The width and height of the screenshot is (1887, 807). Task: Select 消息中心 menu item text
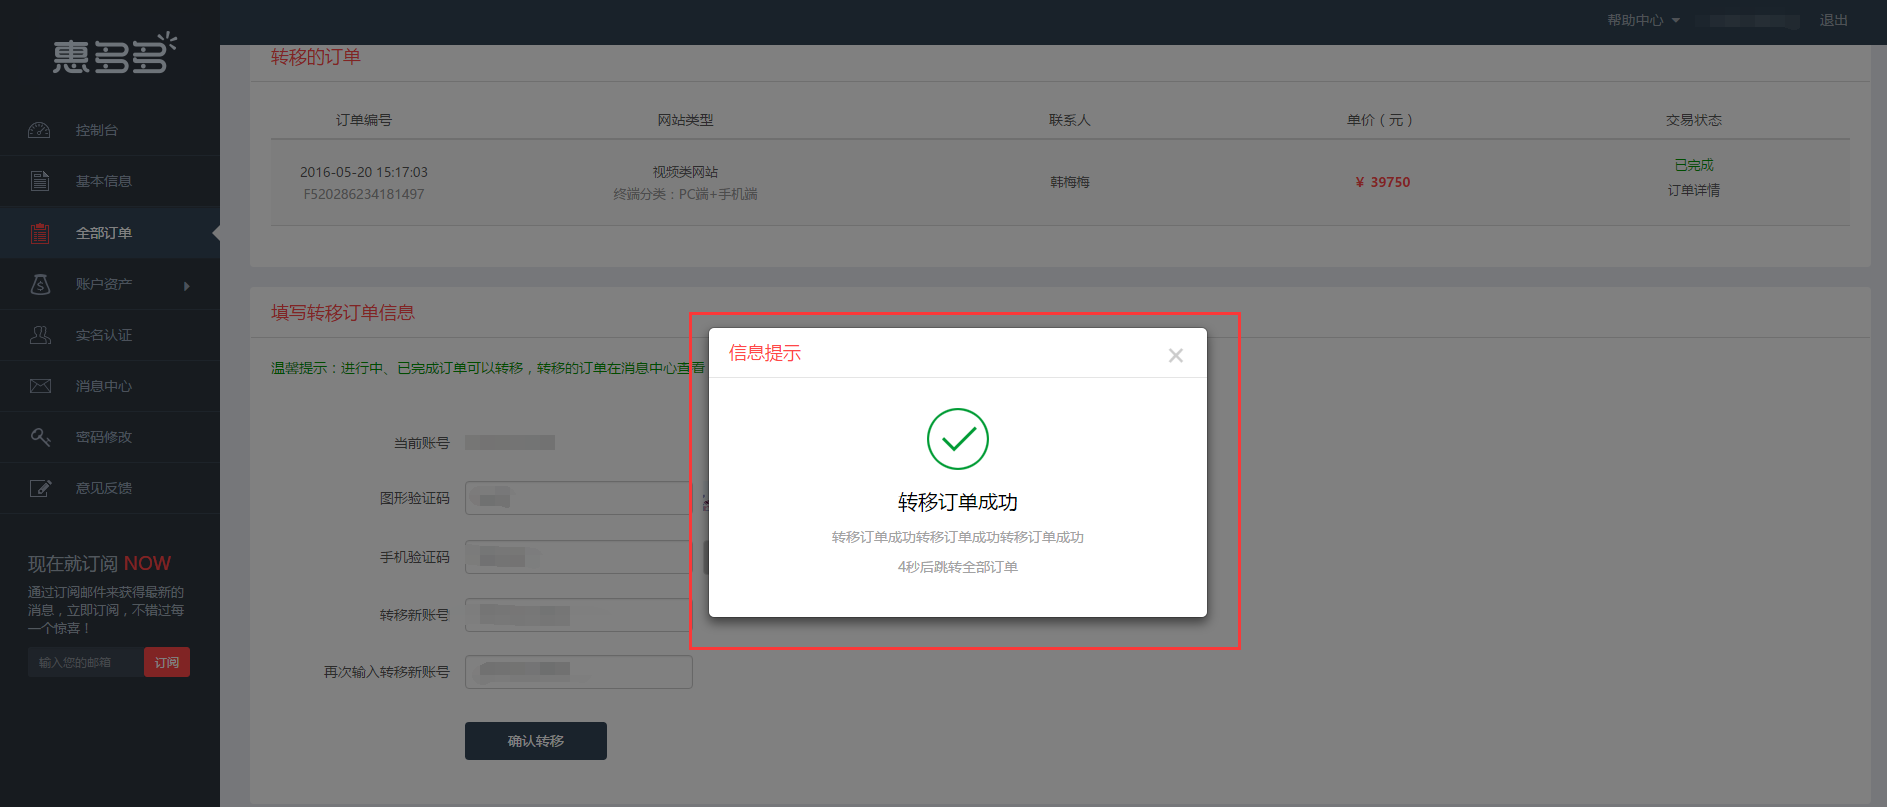104,386
